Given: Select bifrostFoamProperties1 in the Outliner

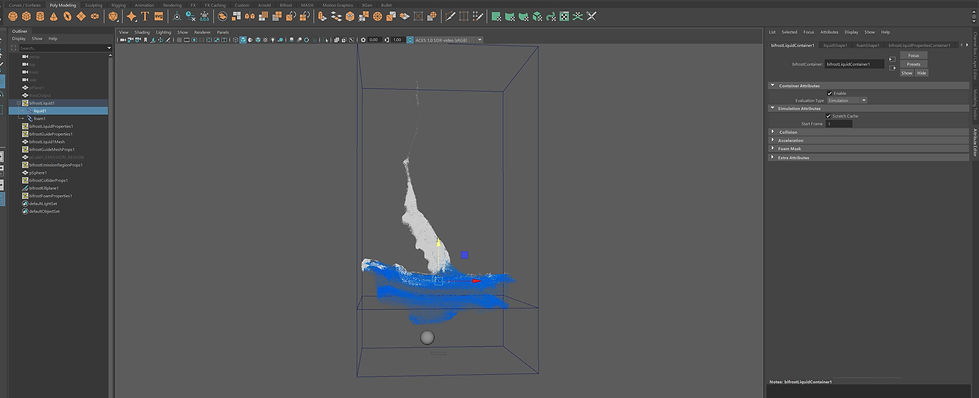Looking at the screenshot, I should 51,196.
